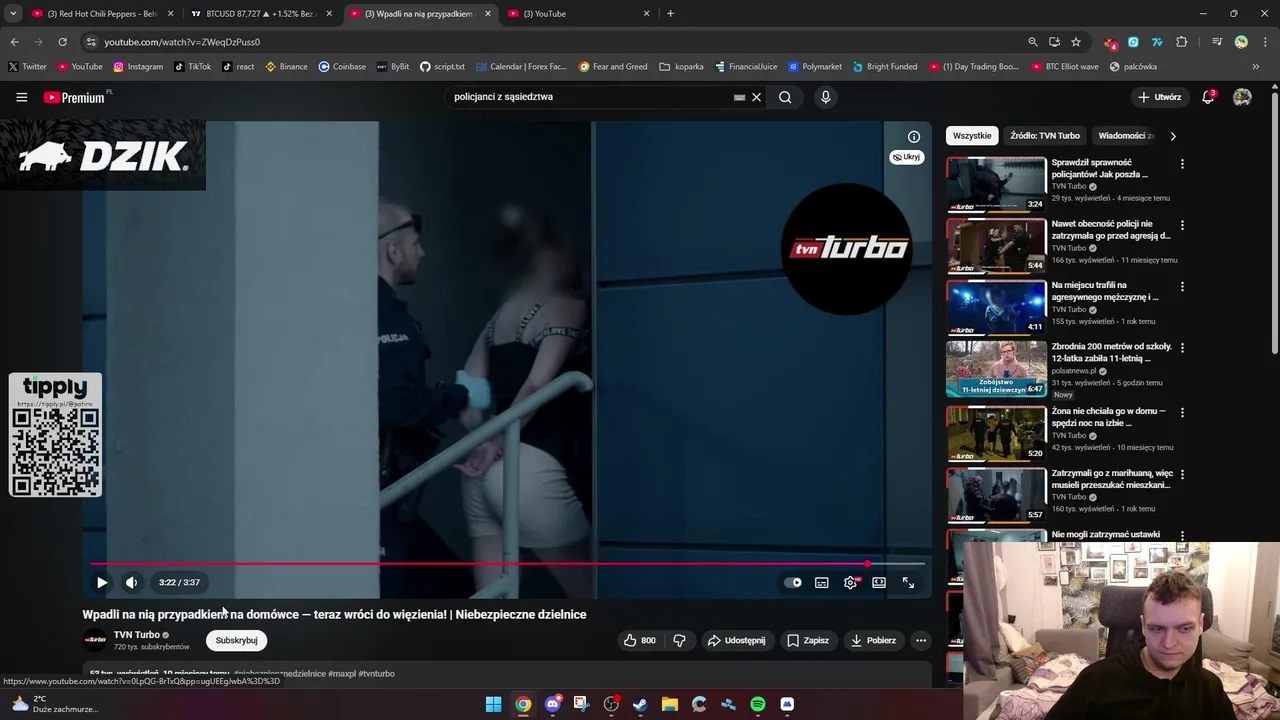Select the Źródło: TVN Turbo chip
The height and width of the screenshot is (720, 1280).
(x=1045, y=136)
